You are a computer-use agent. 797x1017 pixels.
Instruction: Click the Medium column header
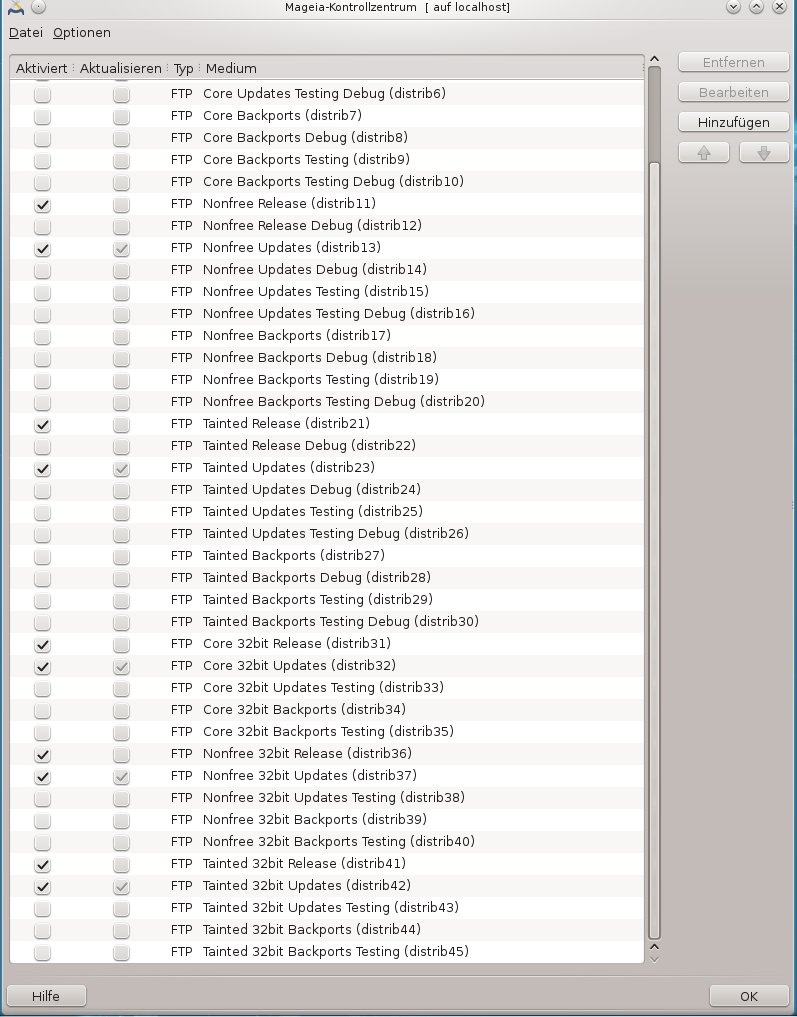422,68
